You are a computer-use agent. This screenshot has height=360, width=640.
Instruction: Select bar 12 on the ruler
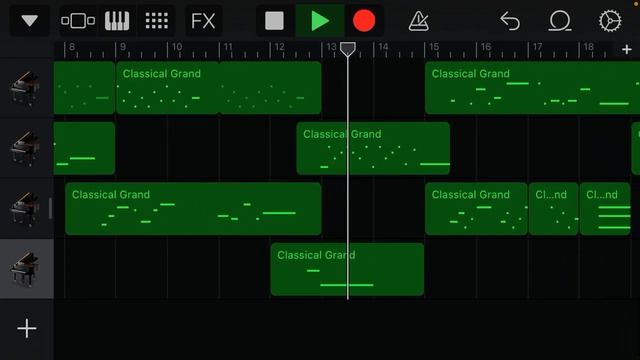[280, 47]
